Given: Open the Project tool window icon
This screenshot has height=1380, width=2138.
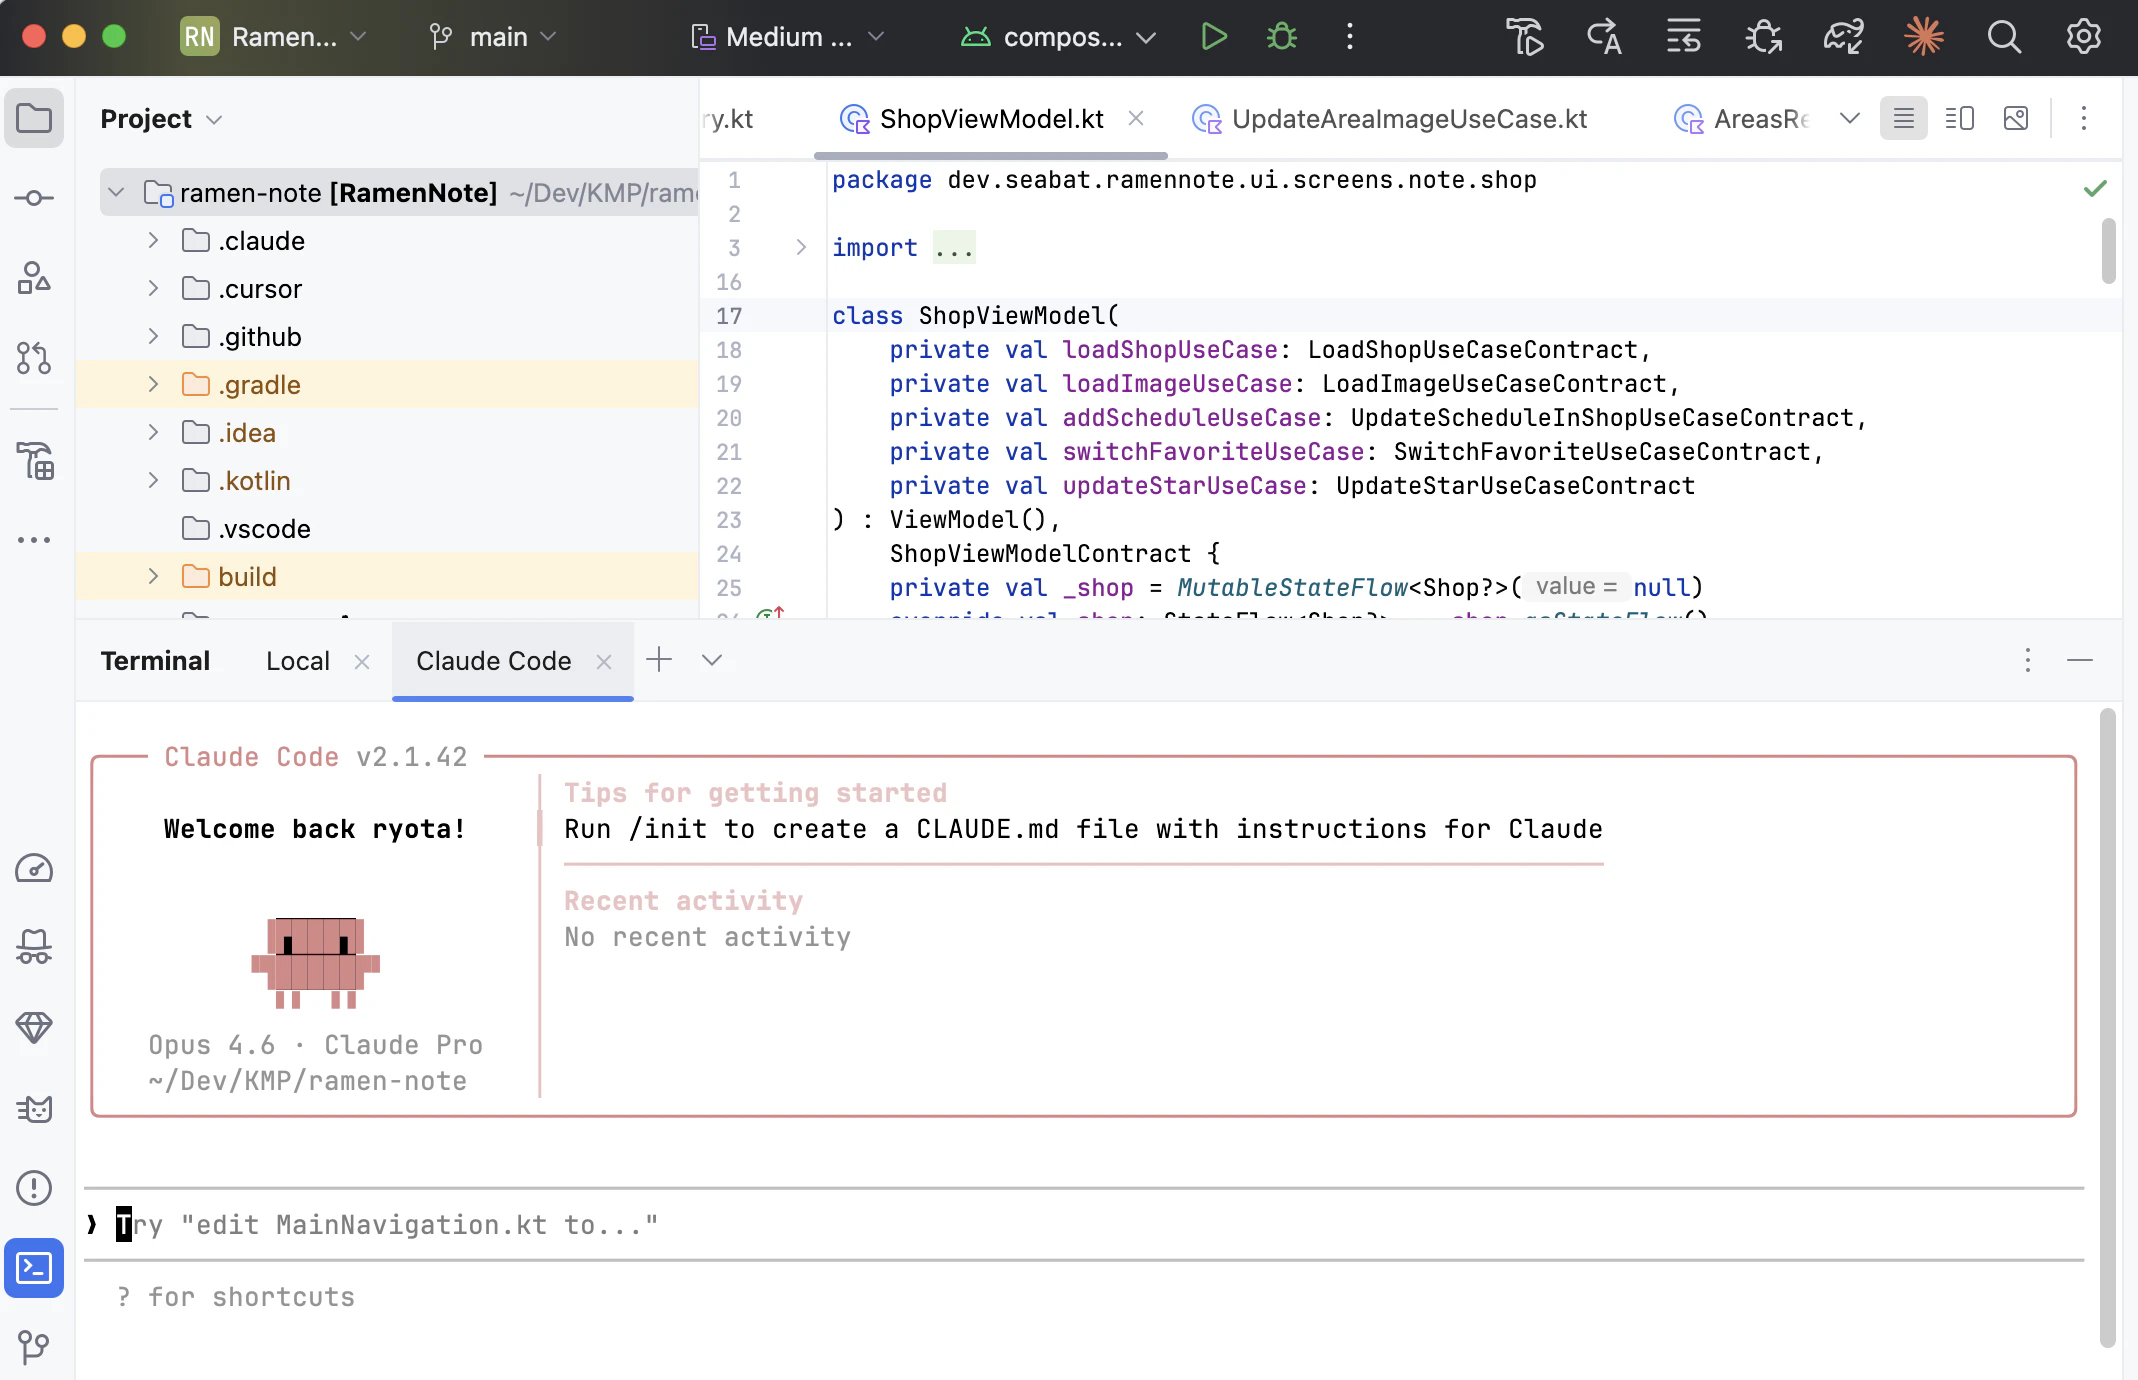Looking at the screenshot, I should pos(34,119).
